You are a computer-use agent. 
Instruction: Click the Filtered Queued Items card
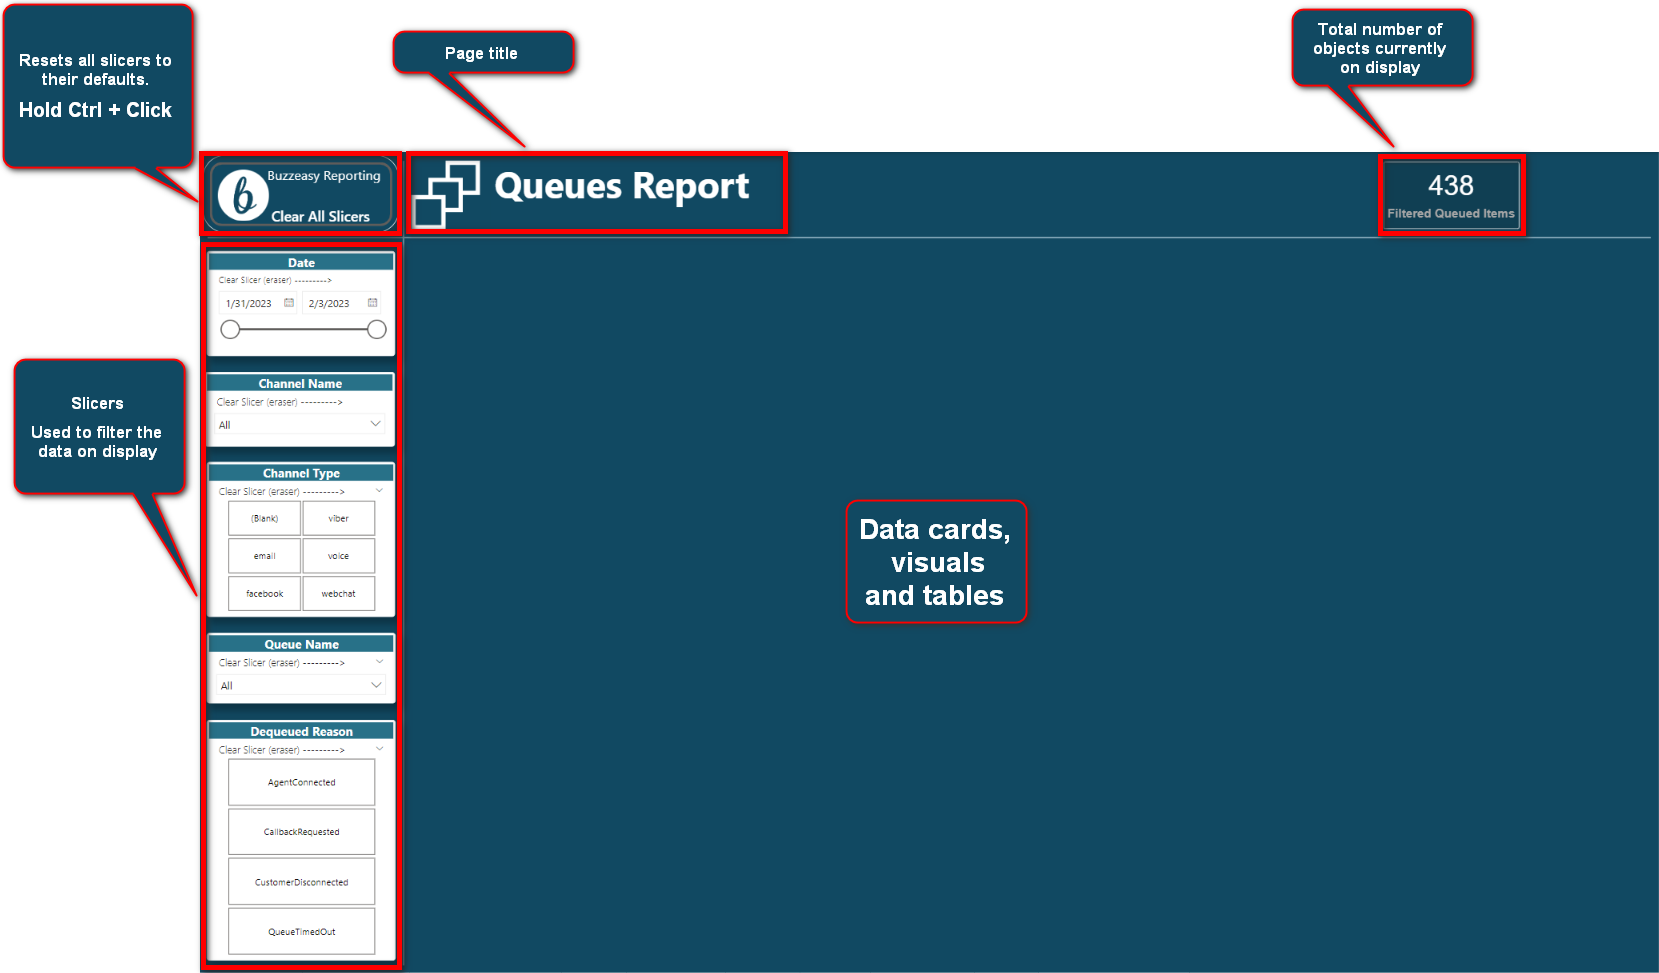tap(1450, 195)
